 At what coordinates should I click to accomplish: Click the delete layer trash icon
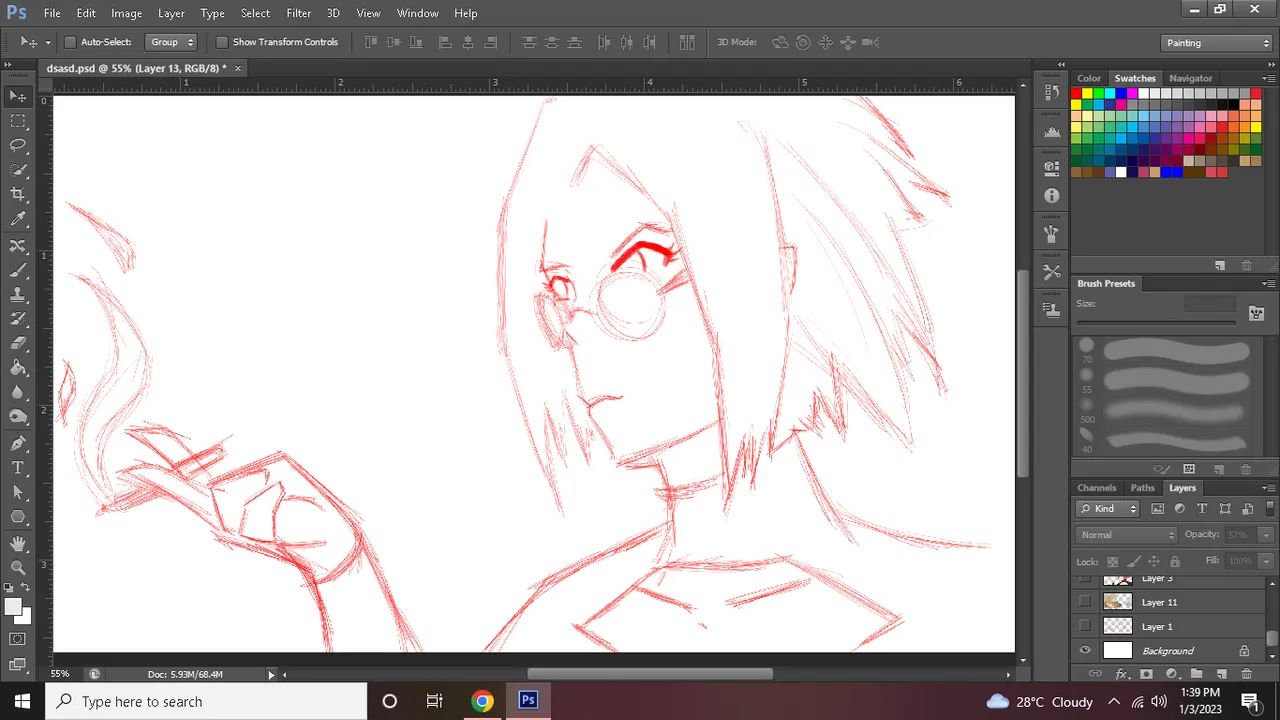click(x=1246, y=675)
